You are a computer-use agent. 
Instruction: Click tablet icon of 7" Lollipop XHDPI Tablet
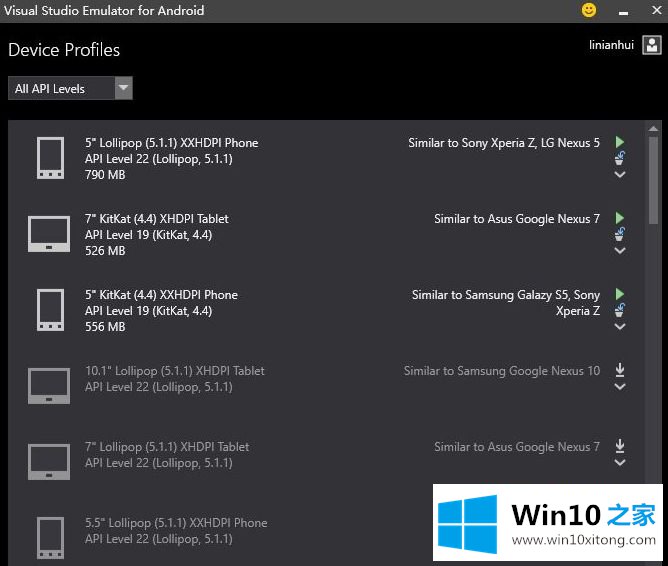pos(49,462)
